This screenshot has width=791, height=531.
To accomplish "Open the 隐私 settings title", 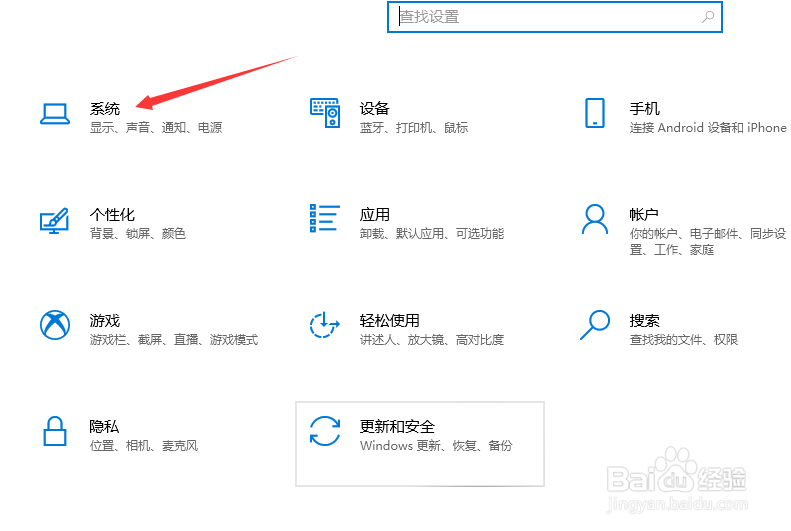I will tap(104, 427).
